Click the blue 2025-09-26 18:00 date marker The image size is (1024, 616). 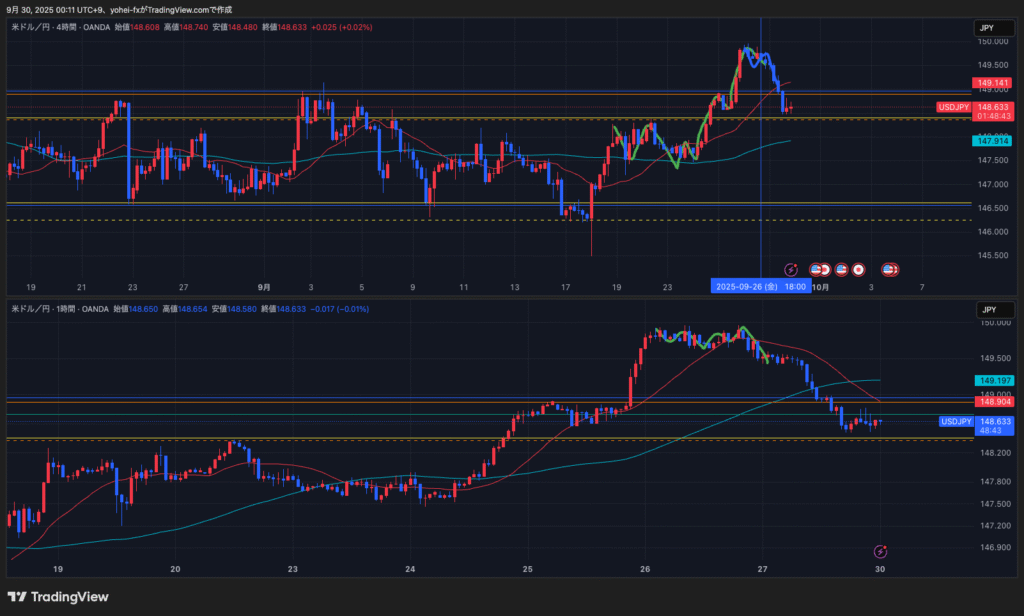coord(761,286)
